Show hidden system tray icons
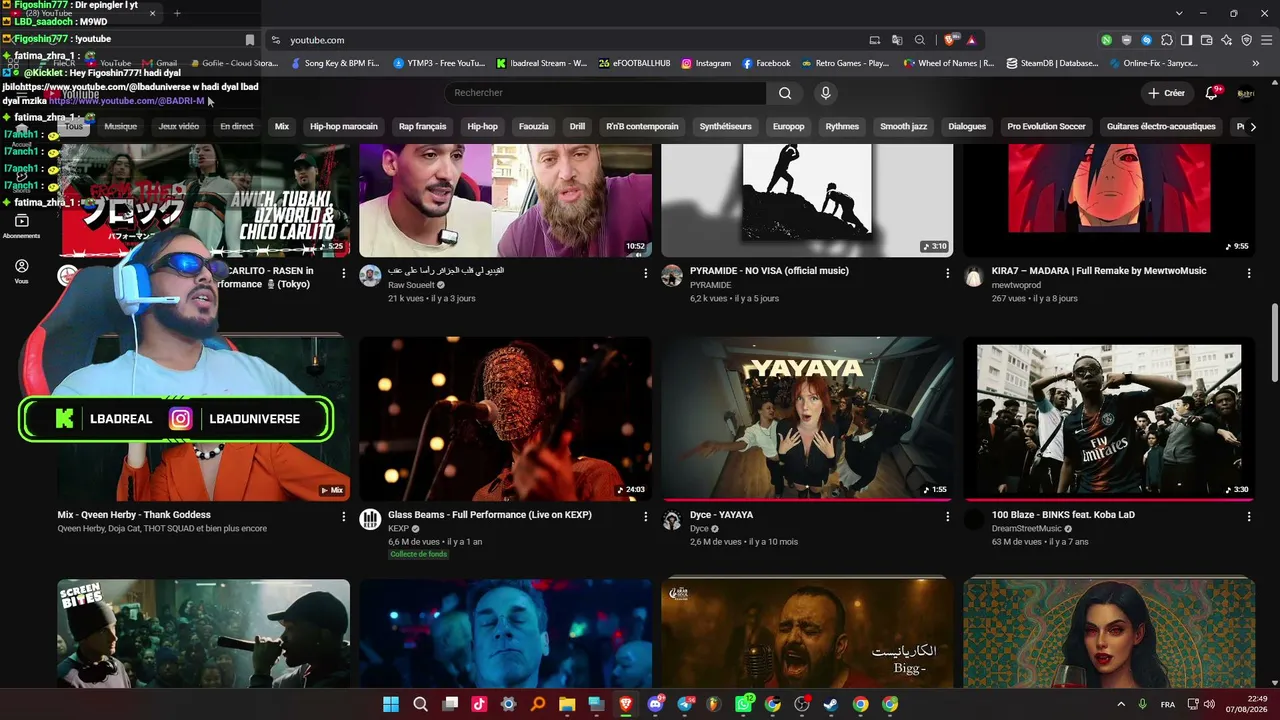The image size is (1280, 720). (x=1121, y=704)
